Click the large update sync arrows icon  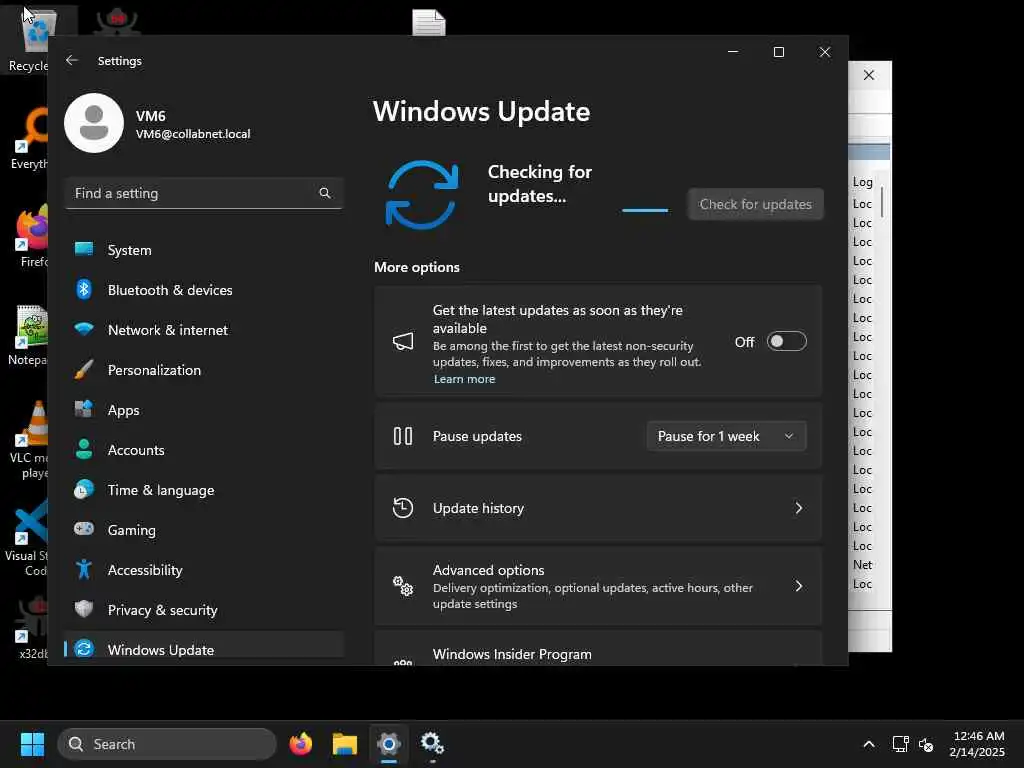[x=422, y=195]
